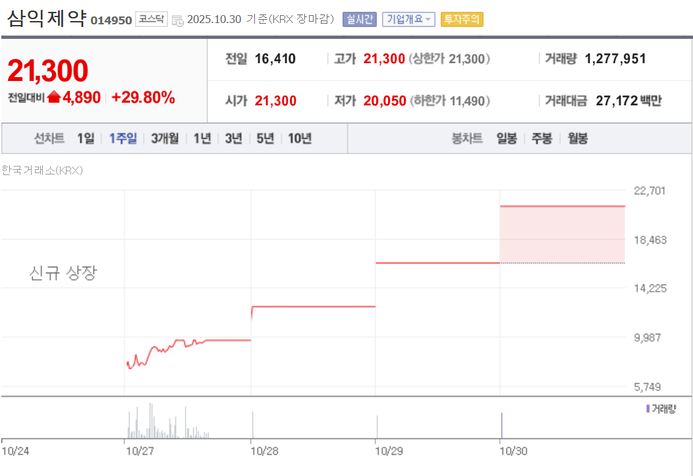The height and width of the screenshot is (476, 693).
Task: Switch chart to 1년 range
Action: click(x=202, y=139)
